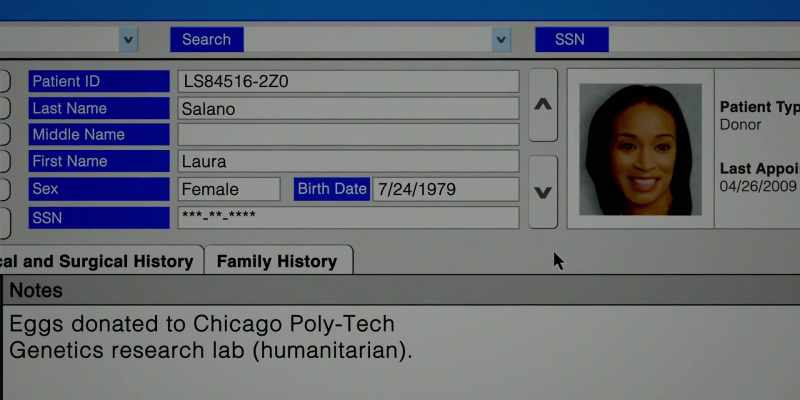Image resolution: width=800 pixels, height=400 pixels.
Task: Select the Sex label
Action: 99,189
